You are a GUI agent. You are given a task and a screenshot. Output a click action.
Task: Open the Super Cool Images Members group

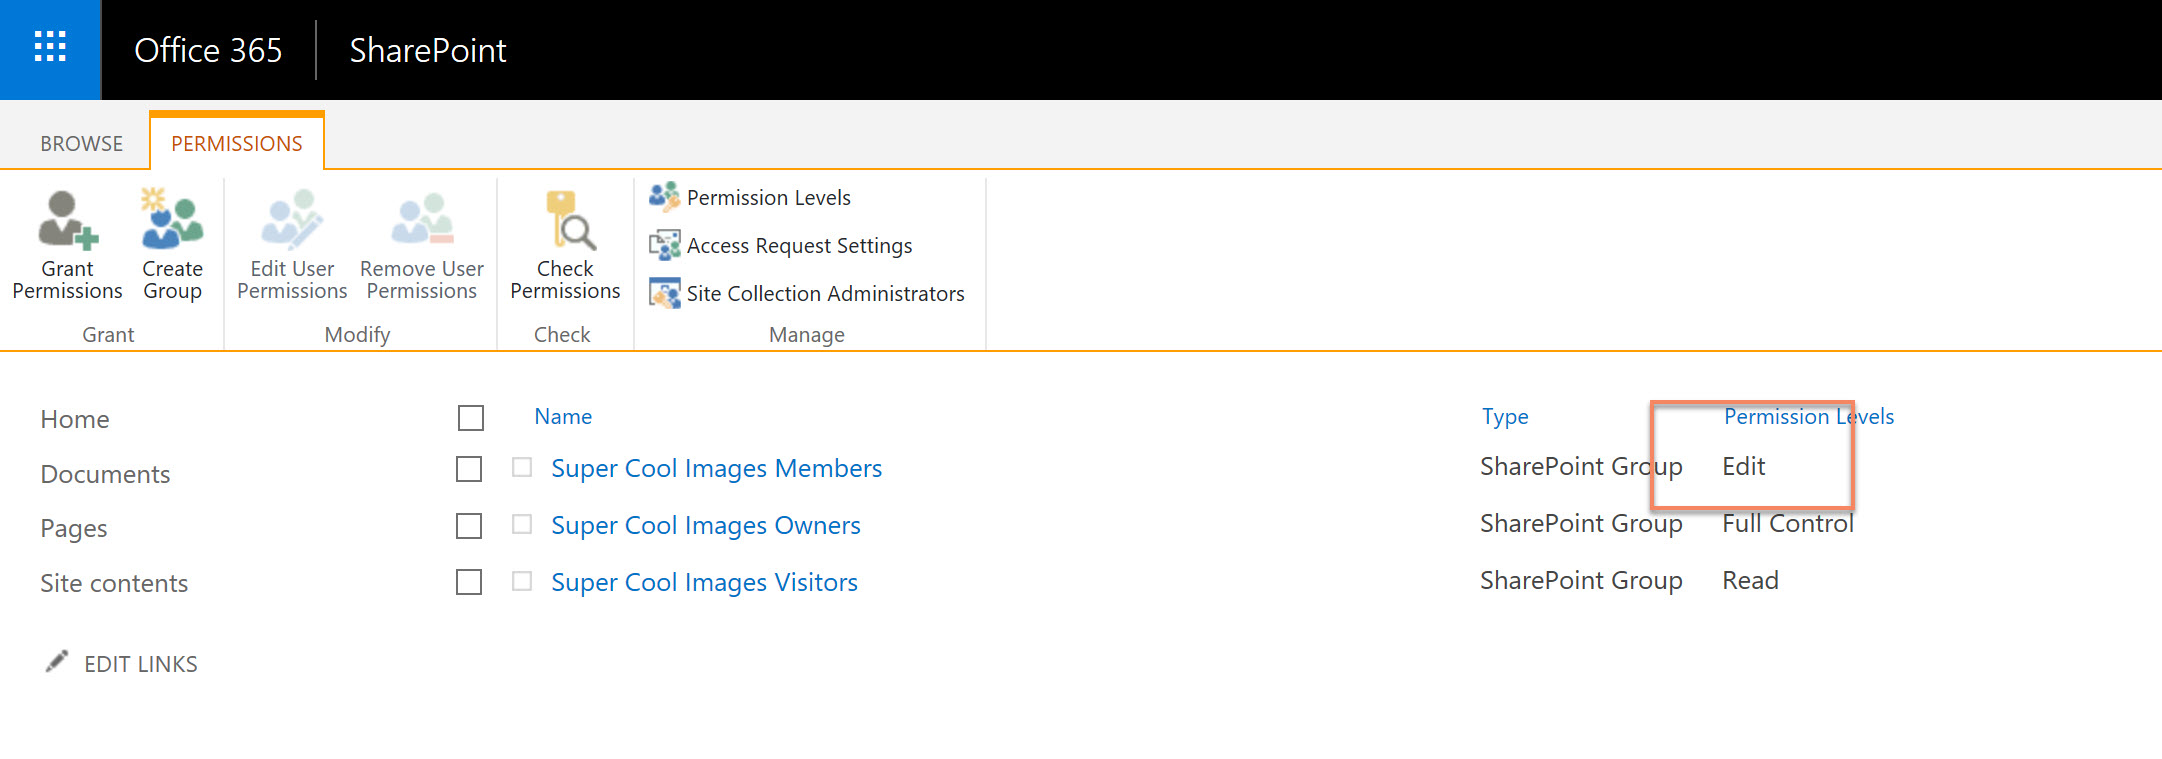tap(716, 468)
